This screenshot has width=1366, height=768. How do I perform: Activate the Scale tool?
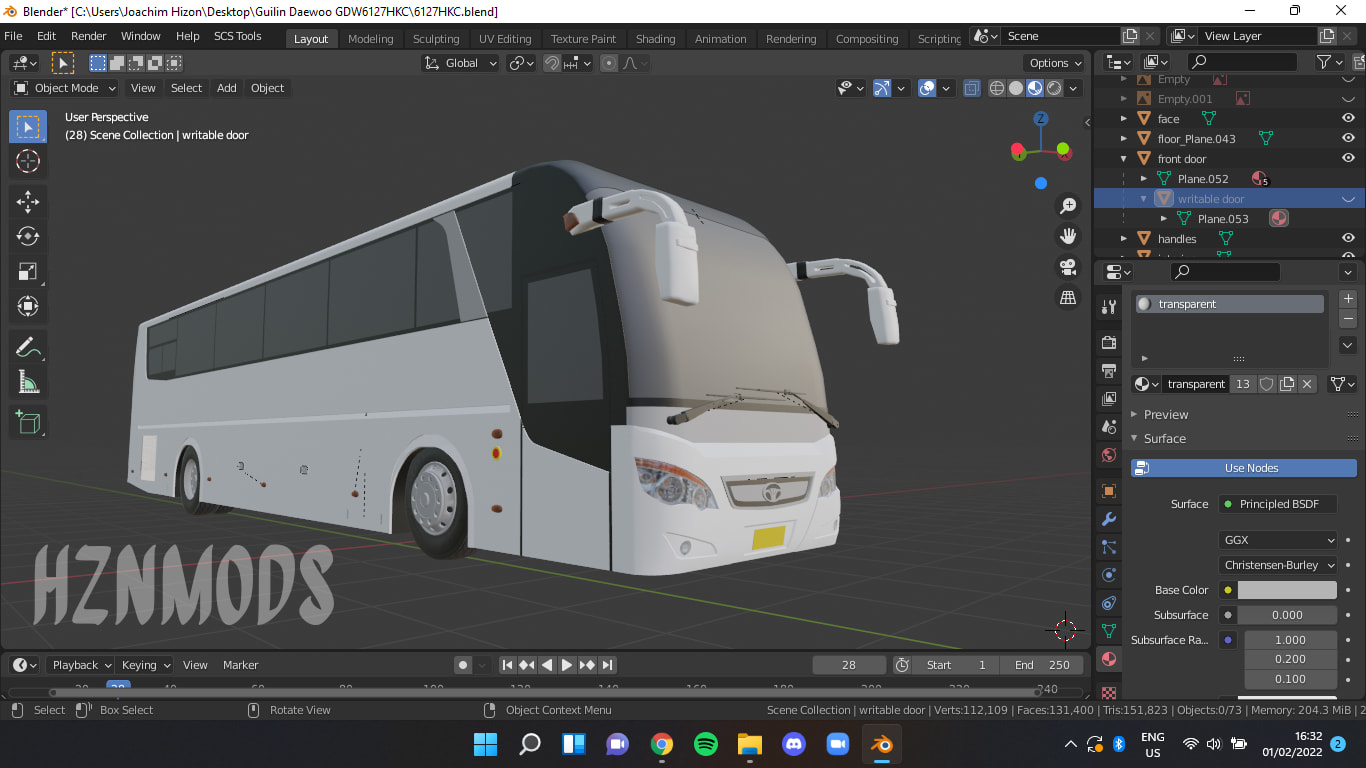pyautogui.click(x=28, y=271)
